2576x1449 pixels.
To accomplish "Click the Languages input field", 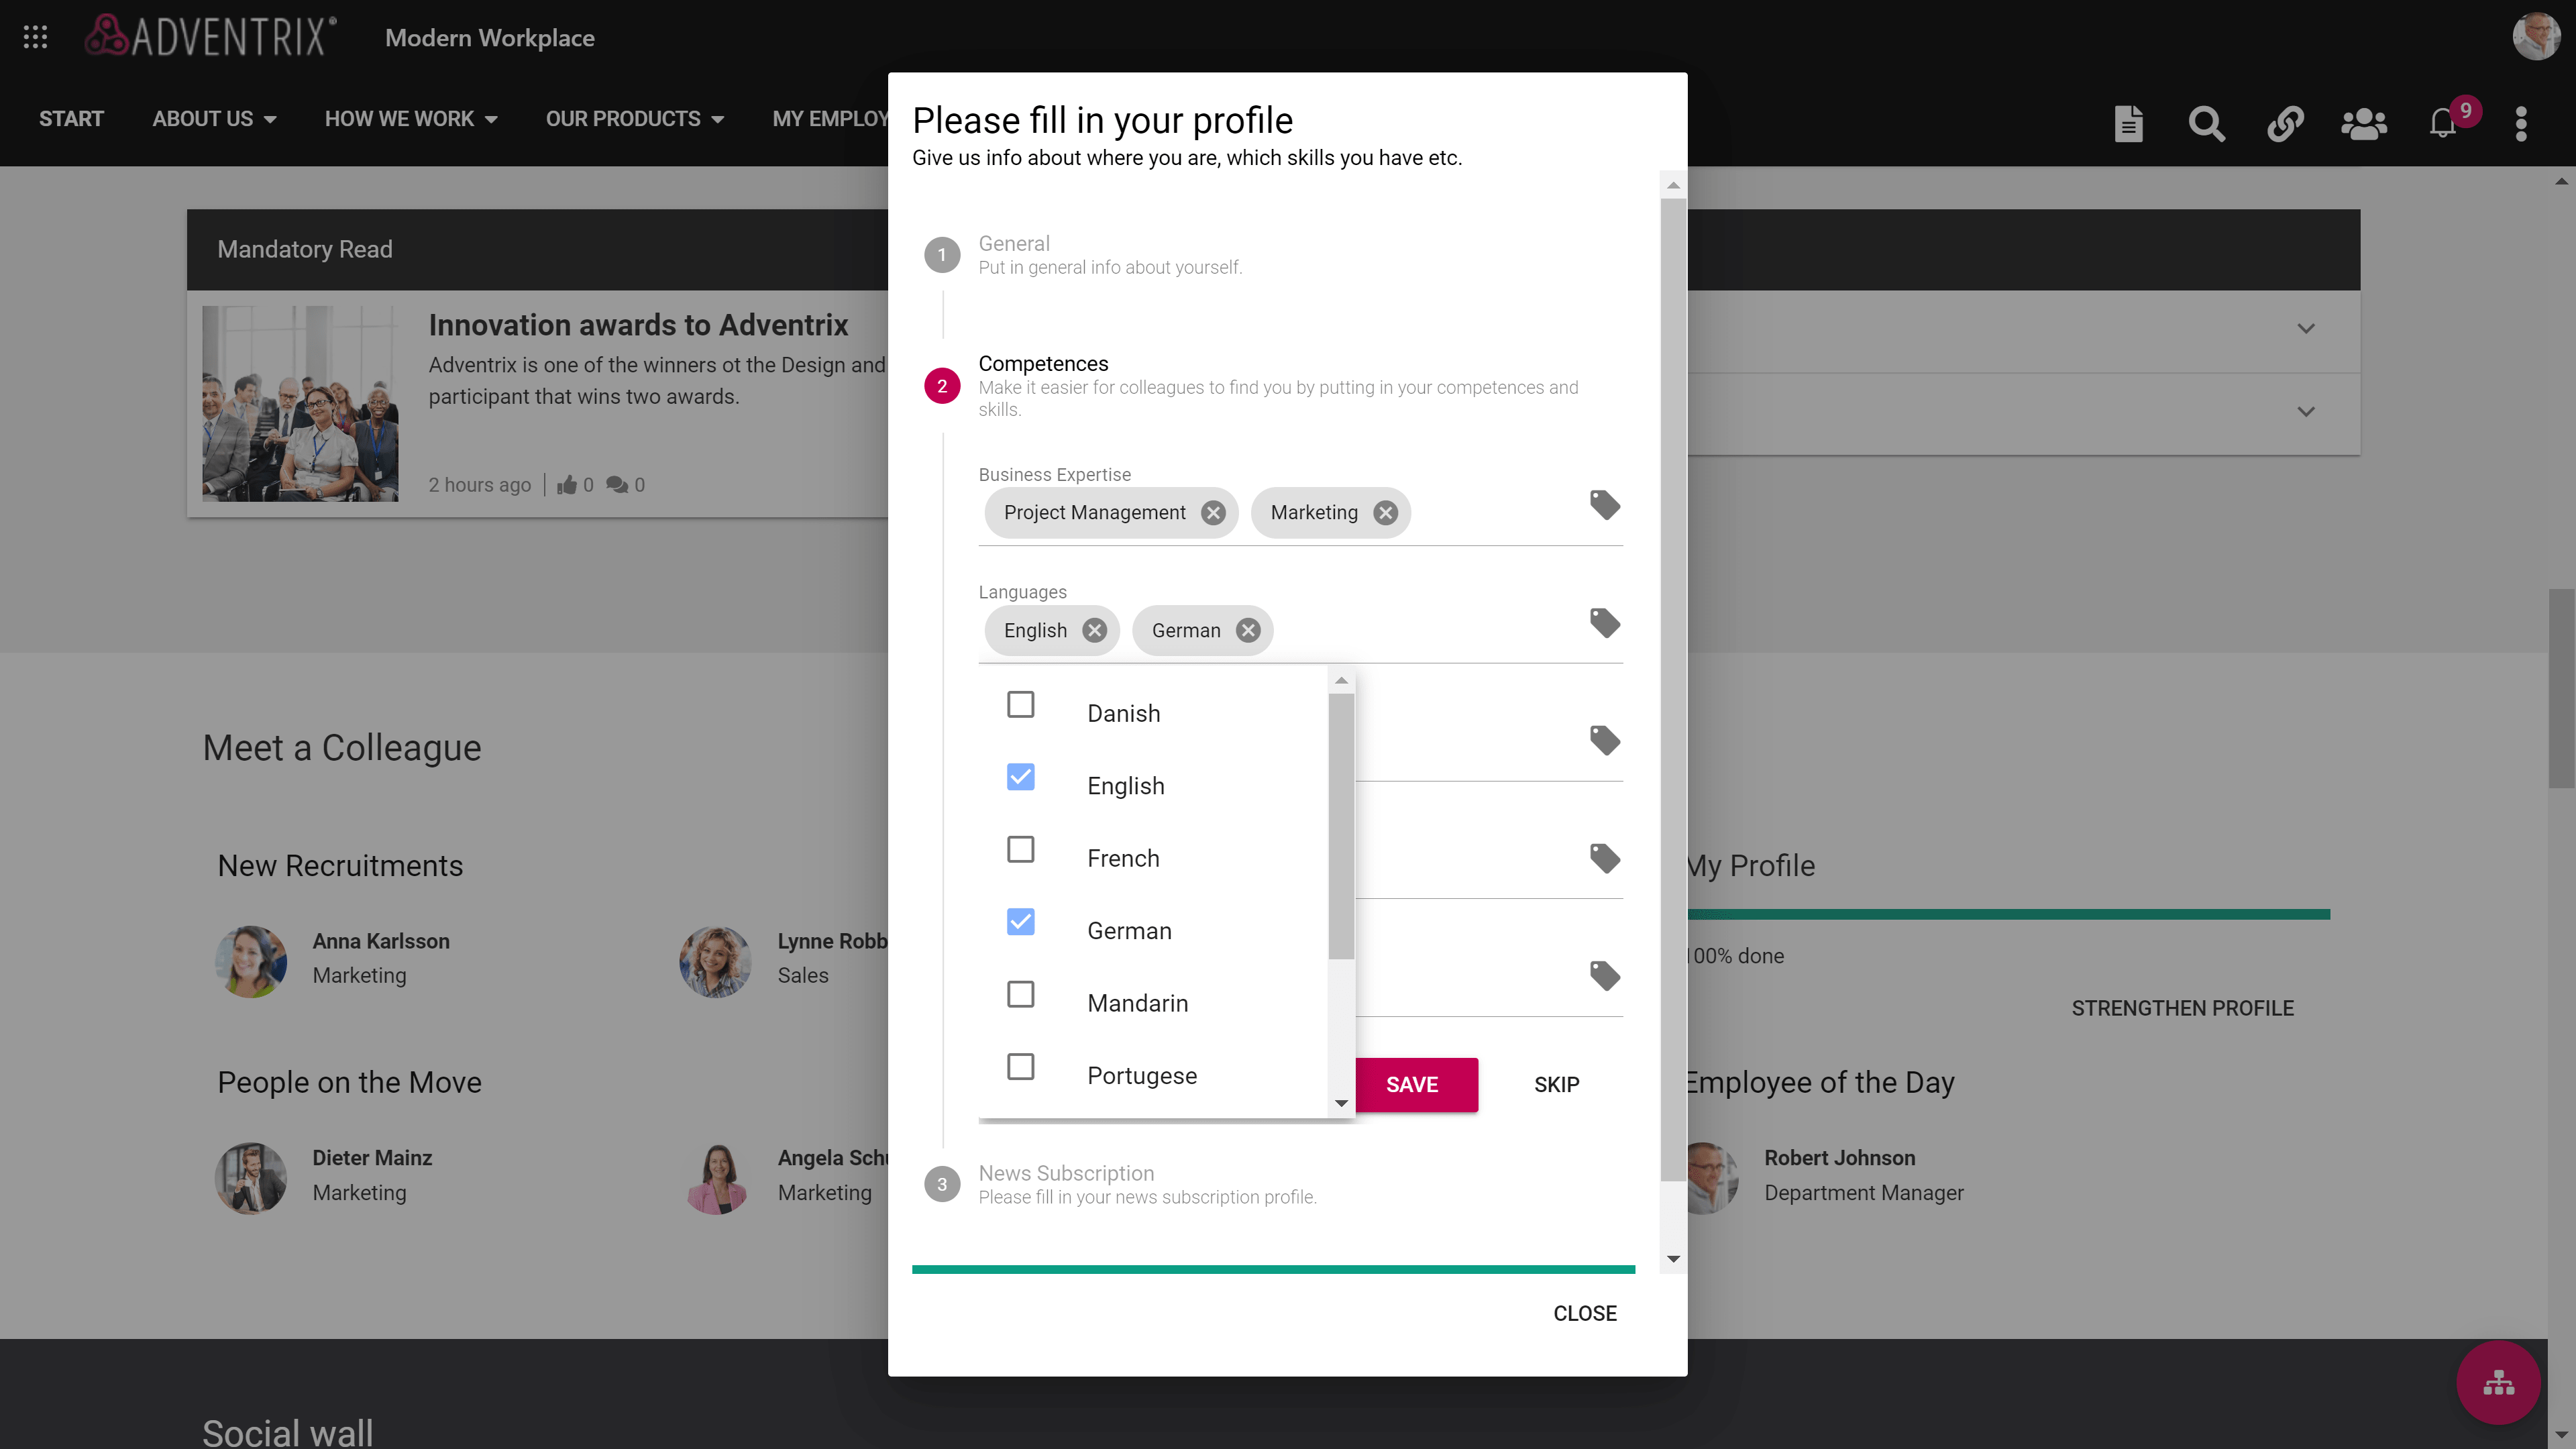I will [1300, 631].
